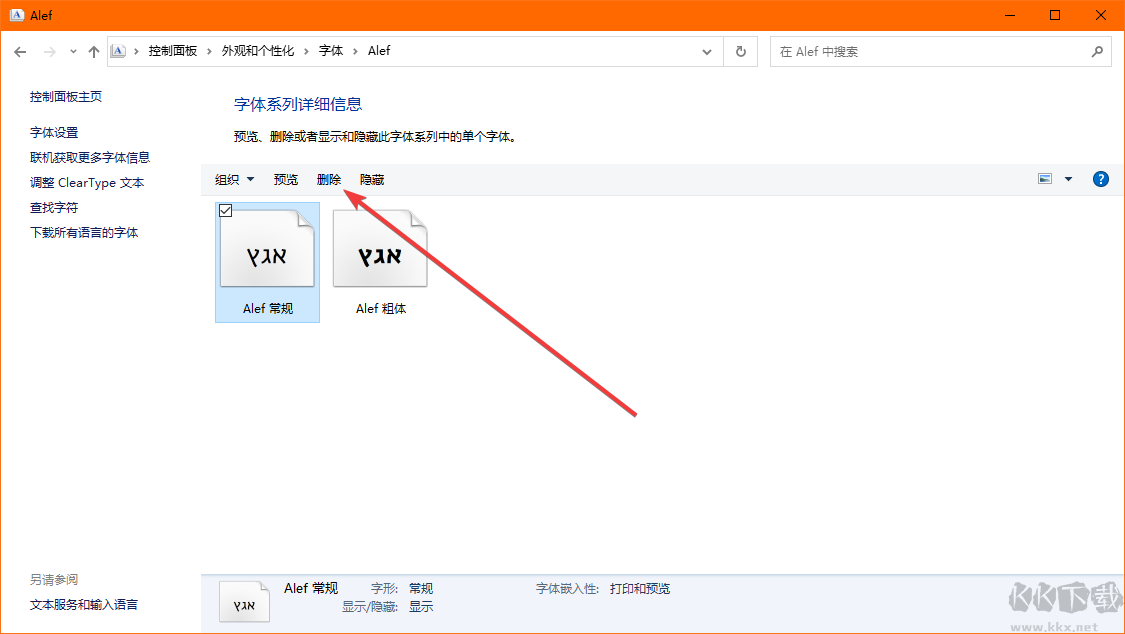Screen dimensions: 1125x634
Task: Open 调整 ClearType 文本 settings
Action: 85,182
